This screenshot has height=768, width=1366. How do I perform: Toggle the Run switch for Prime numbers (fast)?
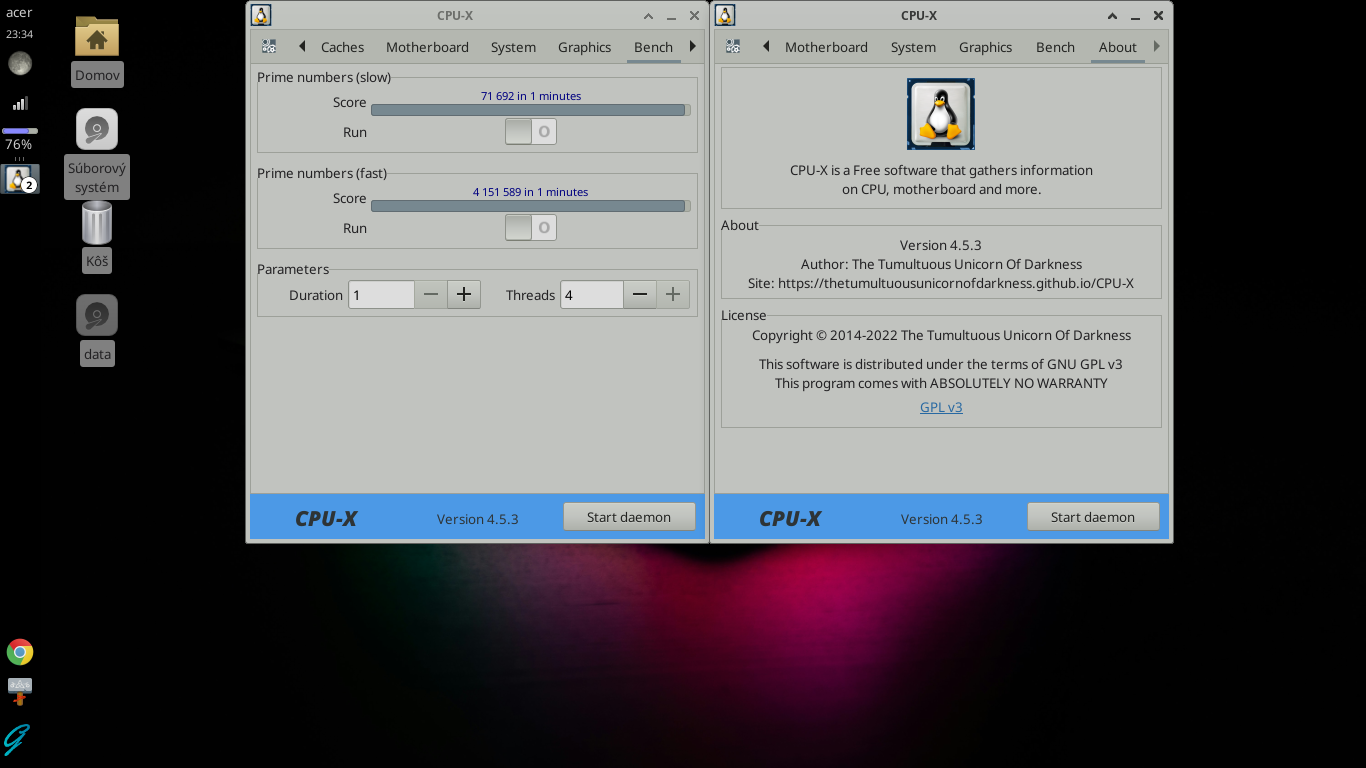531,227
